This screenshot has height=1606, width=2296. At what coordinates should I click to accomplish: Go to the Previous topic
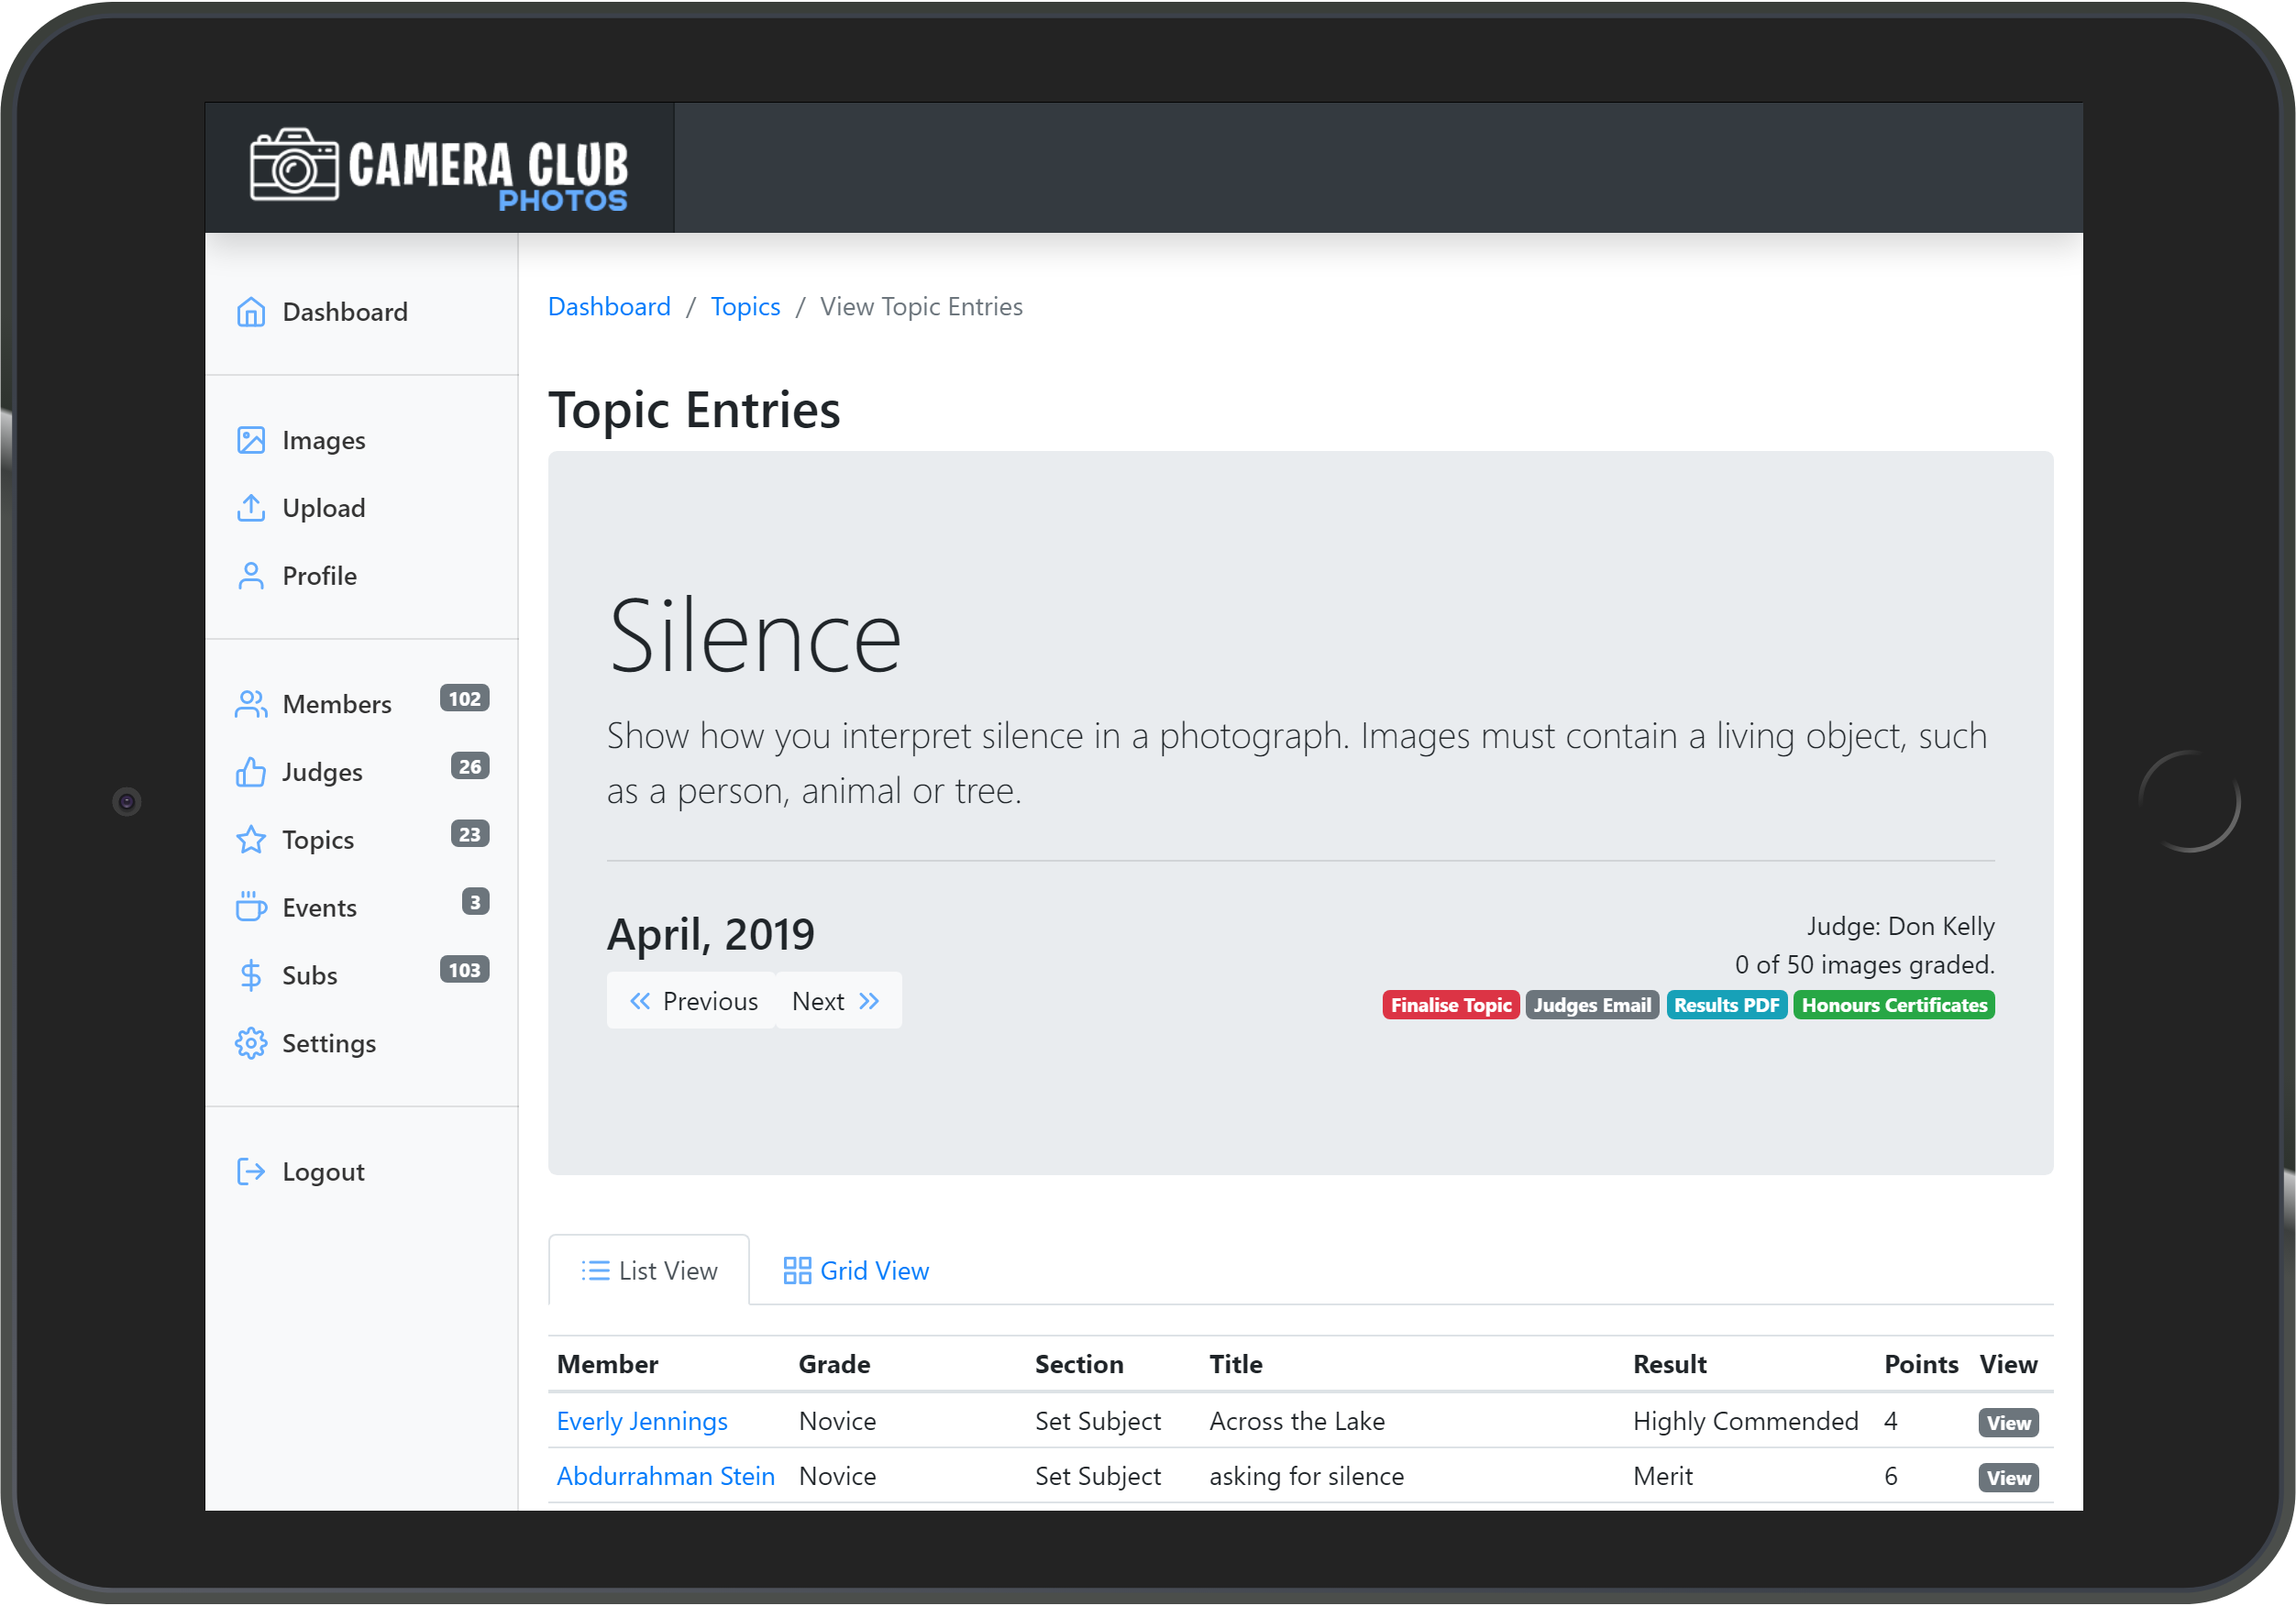click(692, 1001)
